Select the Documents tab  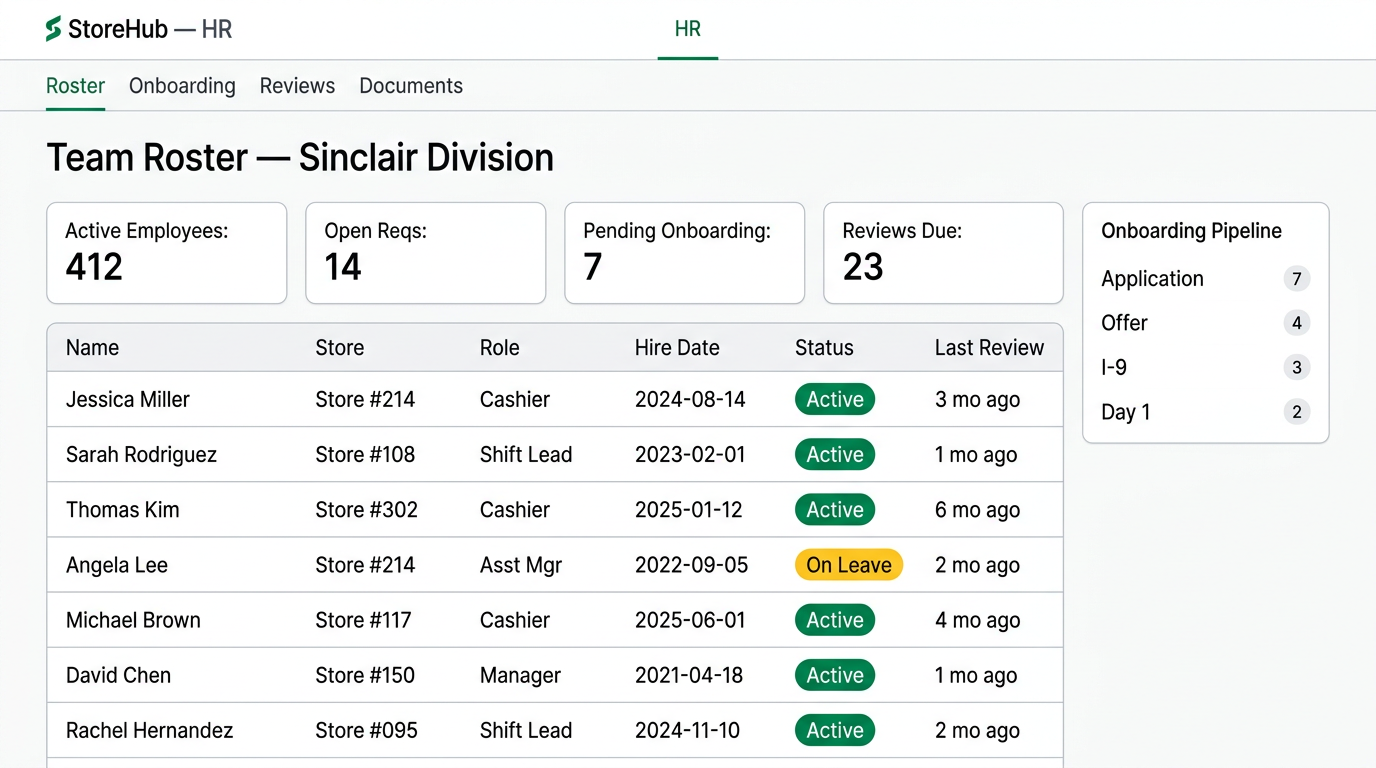[411, 86]
